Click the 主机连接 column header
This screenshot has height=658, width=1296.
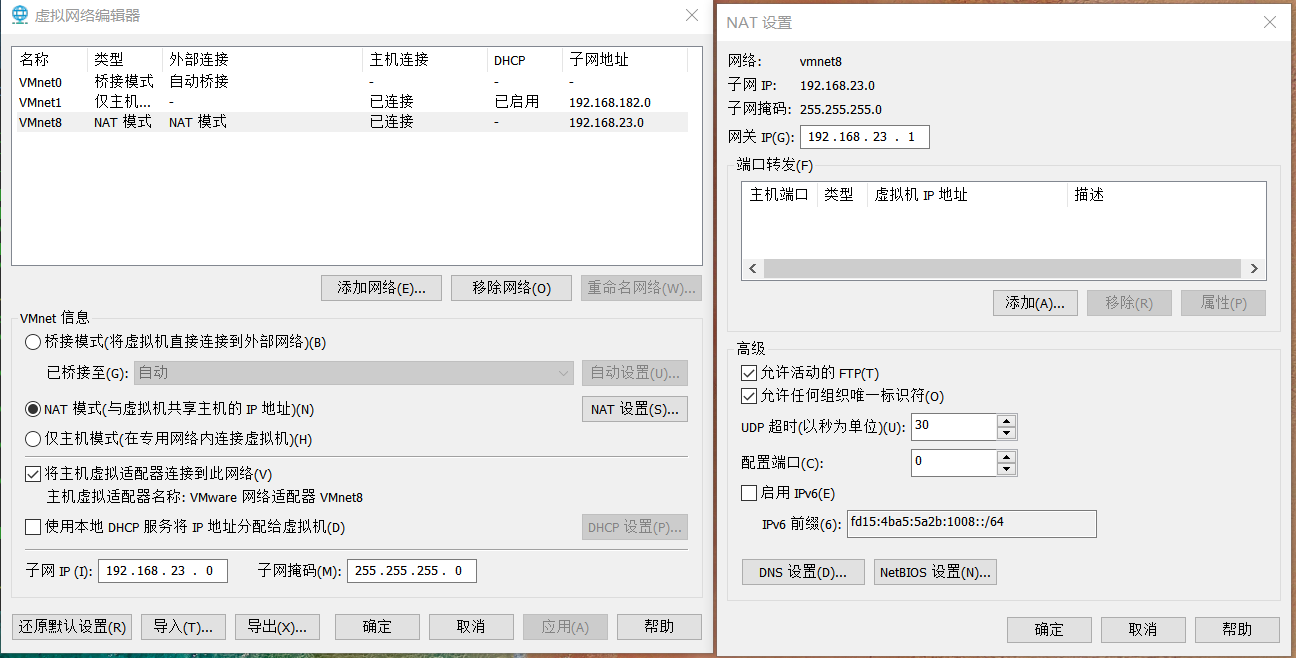(x=425, y=60)
